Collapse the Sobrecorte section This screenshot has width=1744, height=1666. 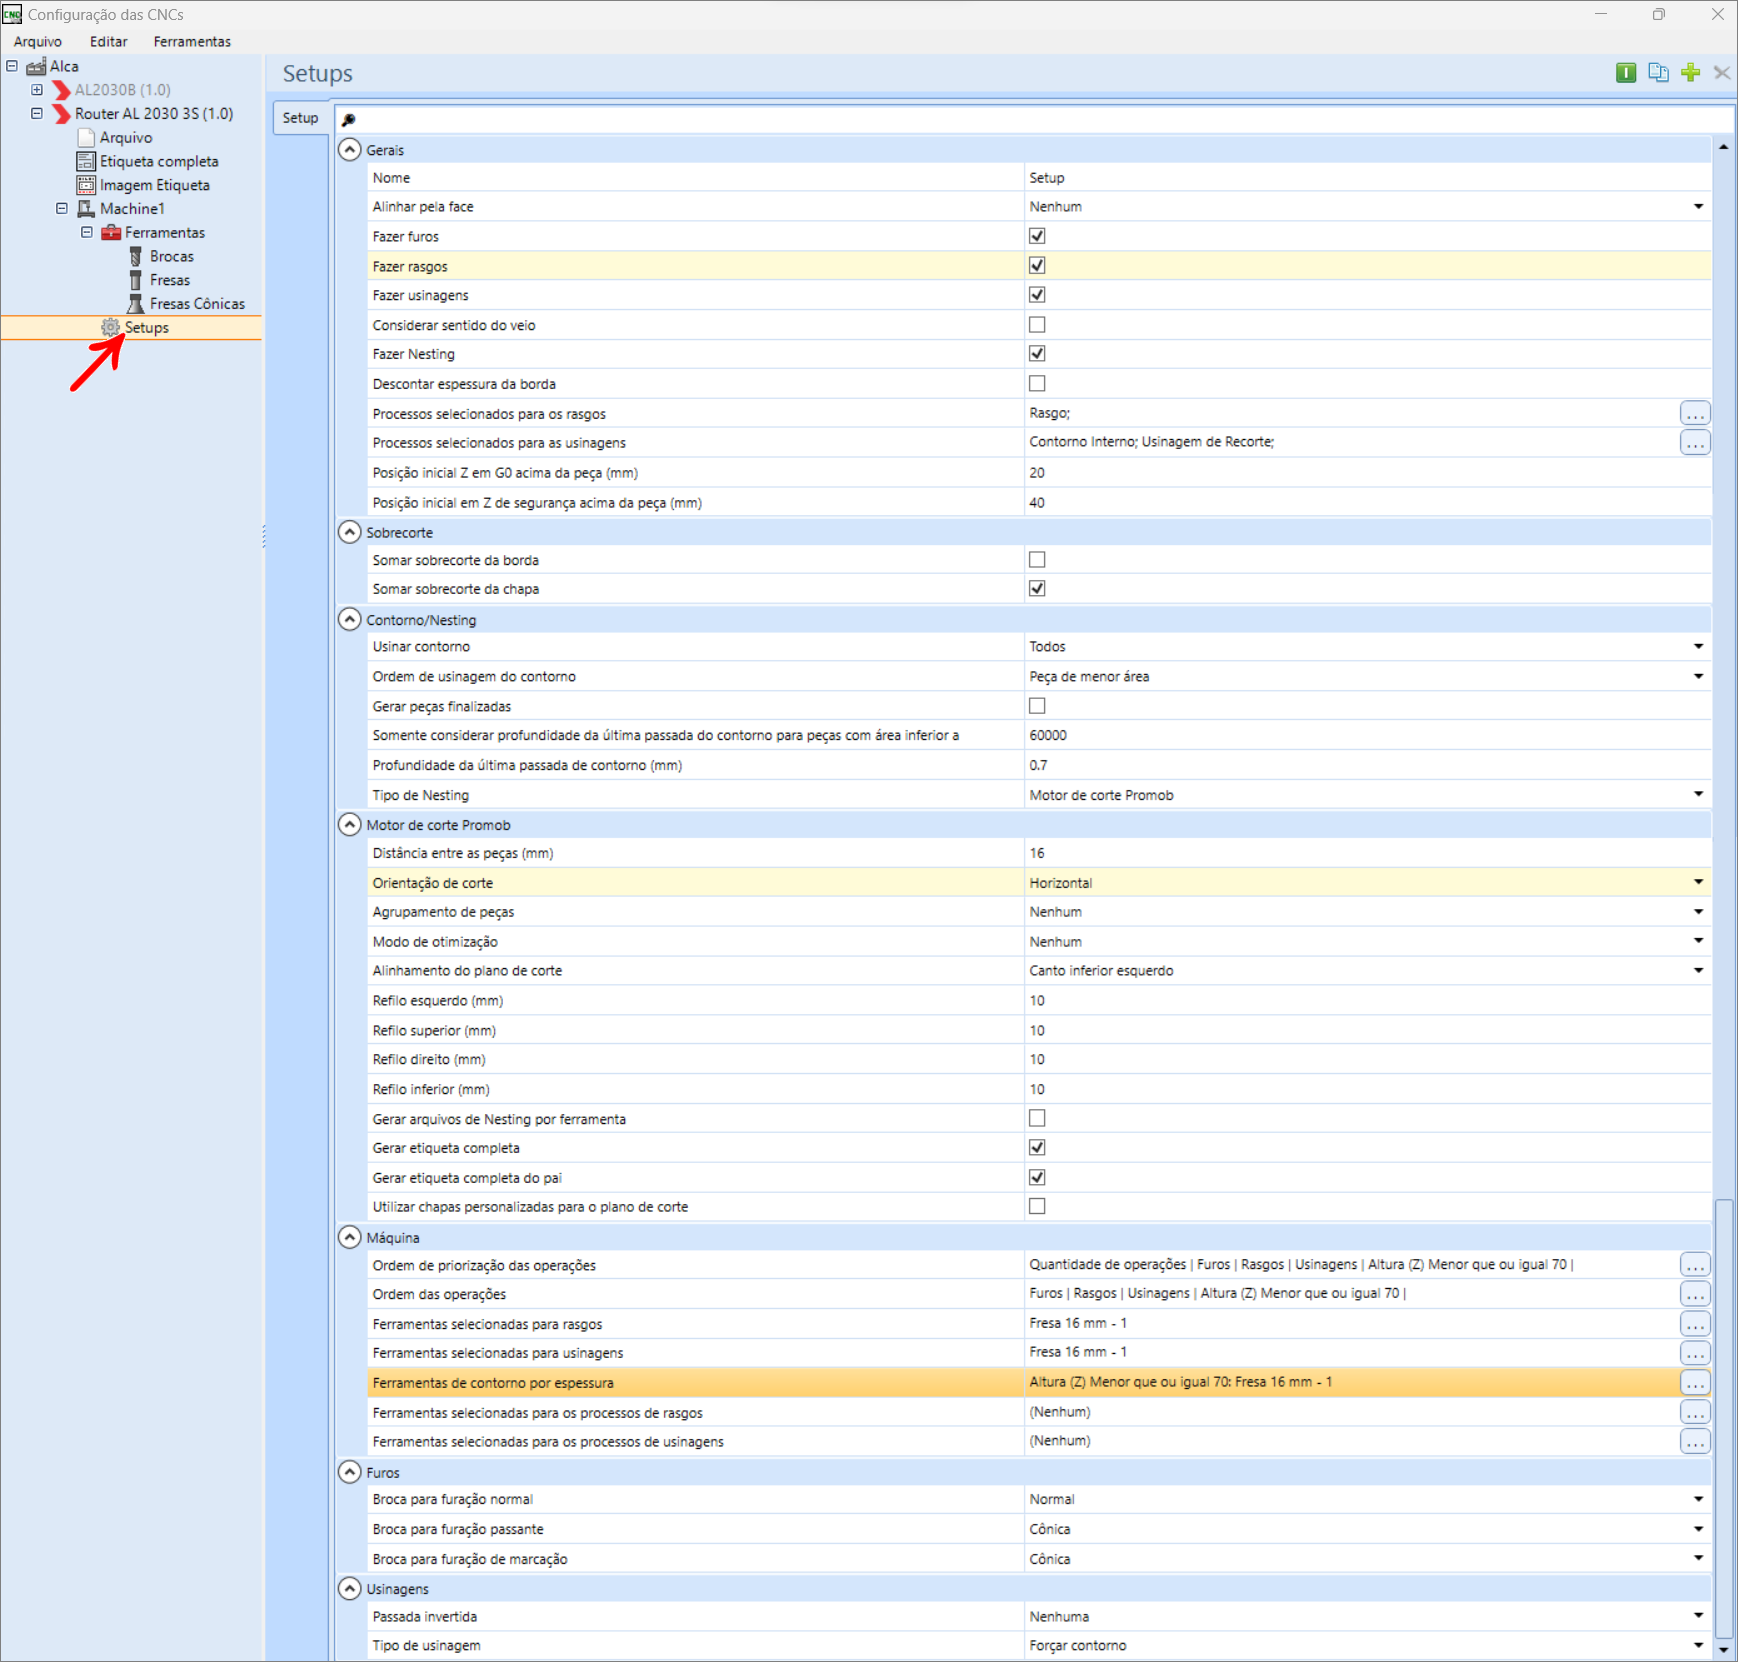tap(350, 534)
